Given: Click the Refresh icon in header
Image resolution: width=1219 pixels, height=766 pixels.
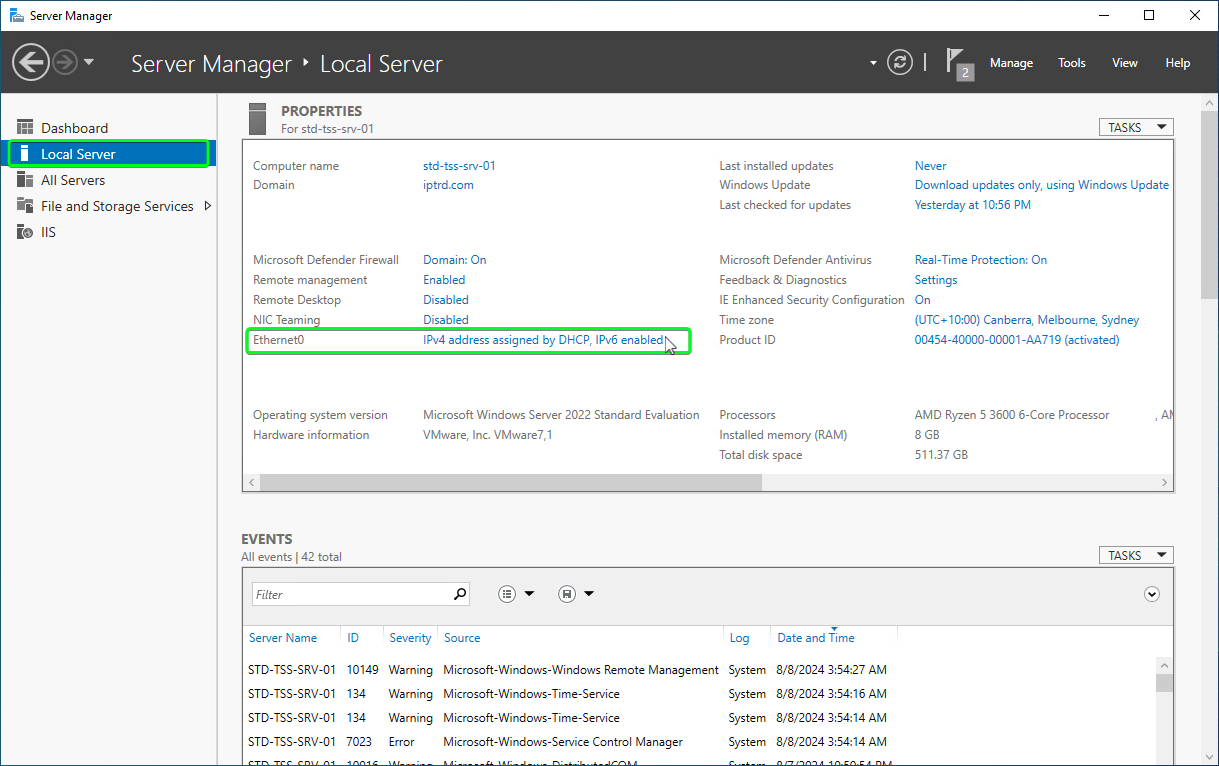Looking at the screenshot, I should (901, 62).
